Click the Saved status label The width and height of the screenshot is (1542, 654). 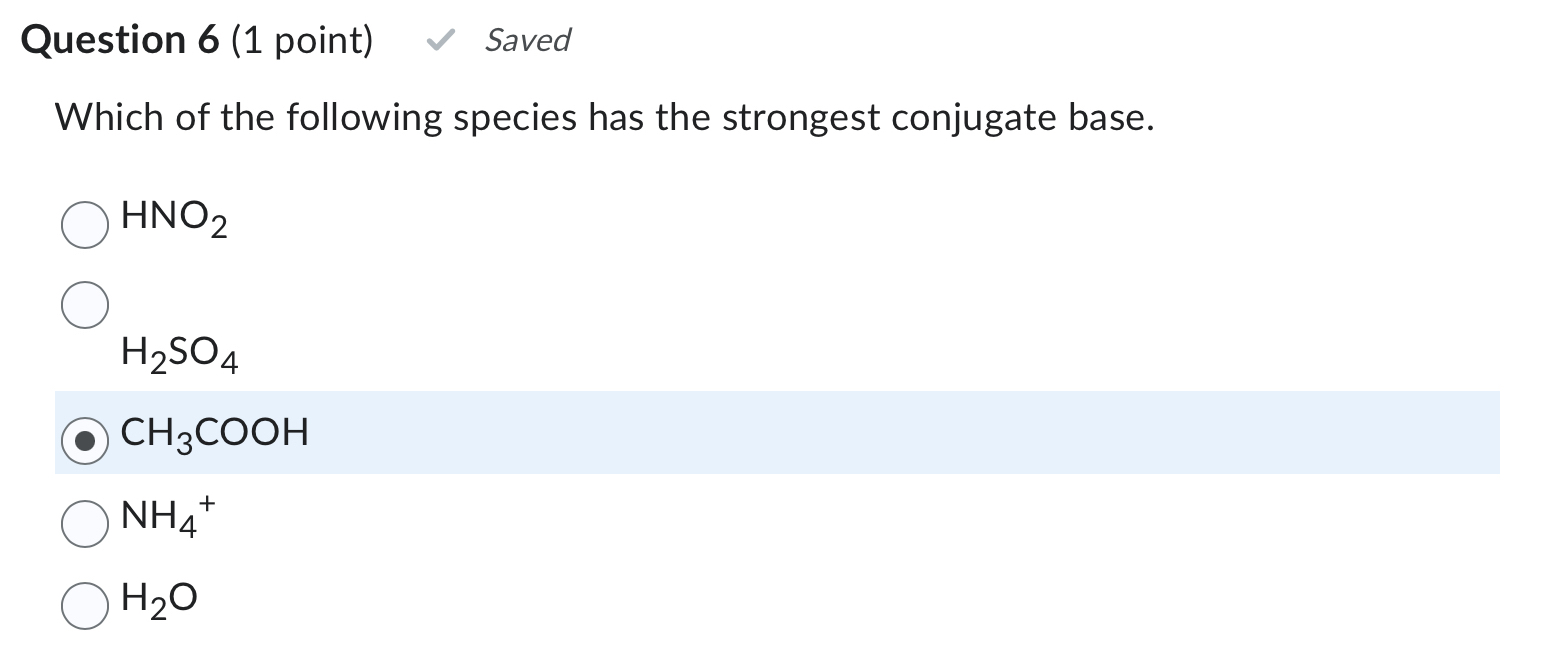click(528, 41)
